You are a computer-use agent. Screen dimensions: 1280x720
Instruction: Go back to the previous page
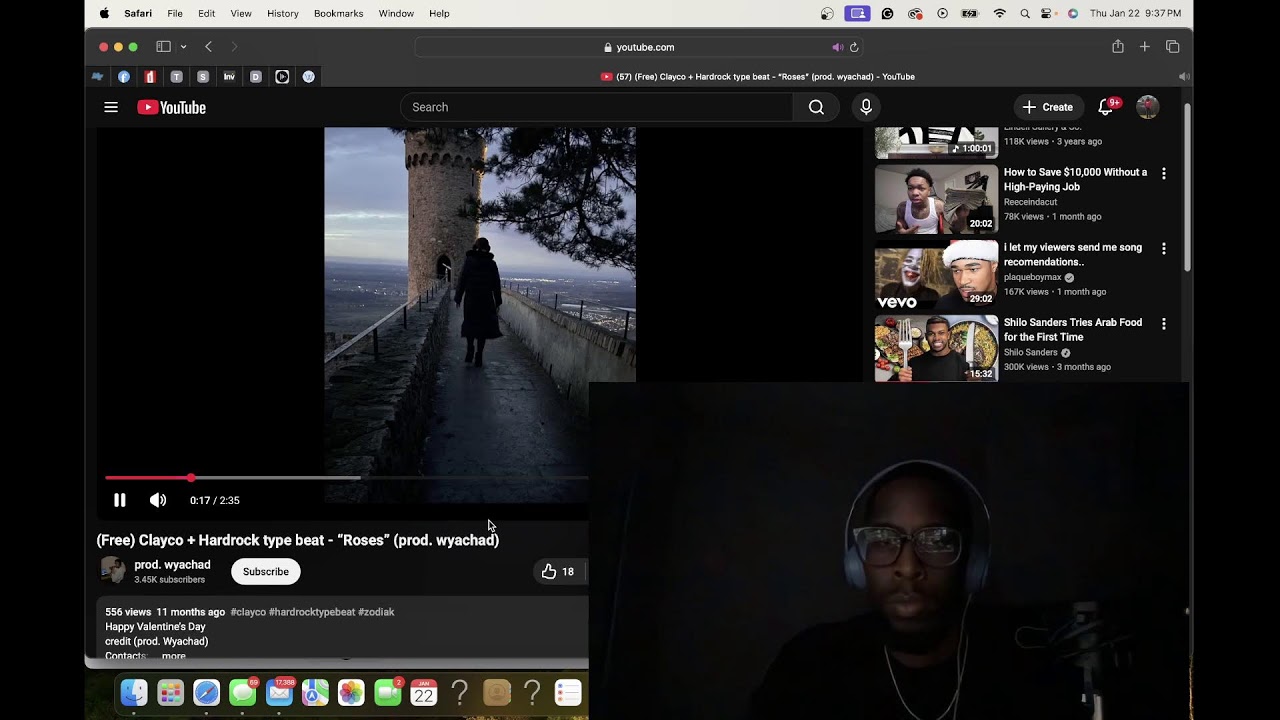pos(208,47)
